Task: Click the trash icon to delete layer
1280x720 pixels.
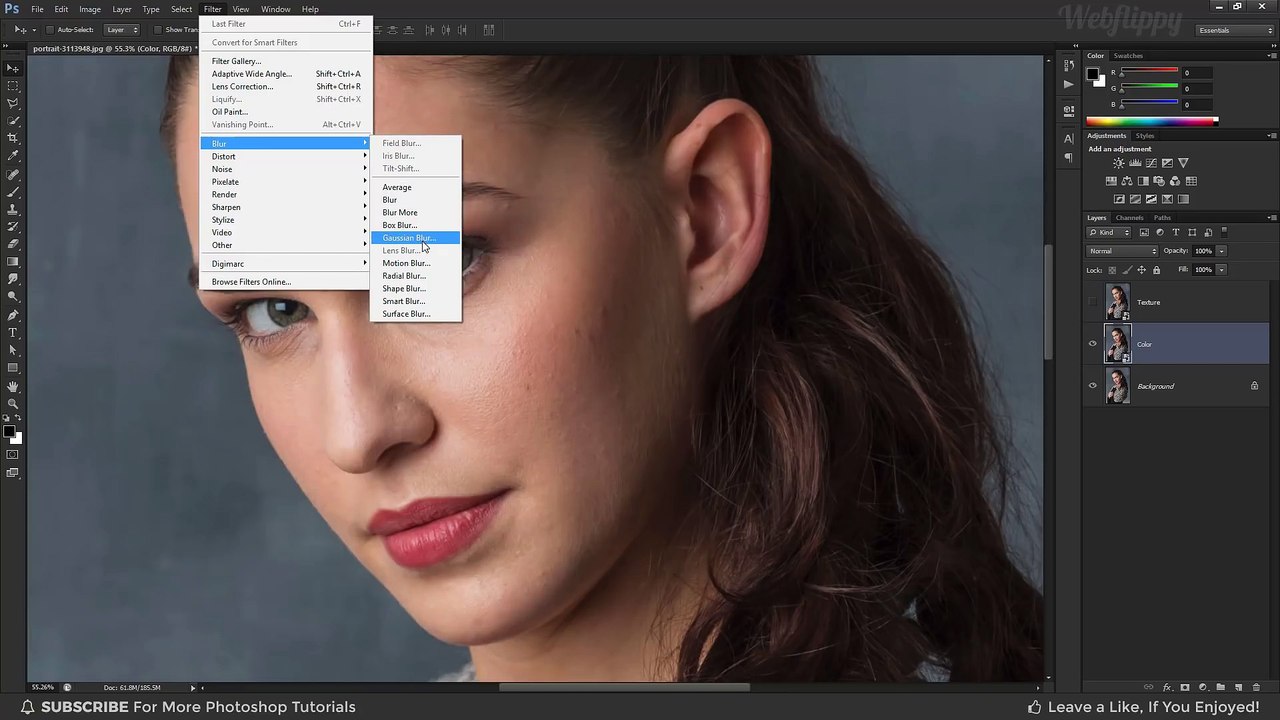Action: (x=1256, y=688)
